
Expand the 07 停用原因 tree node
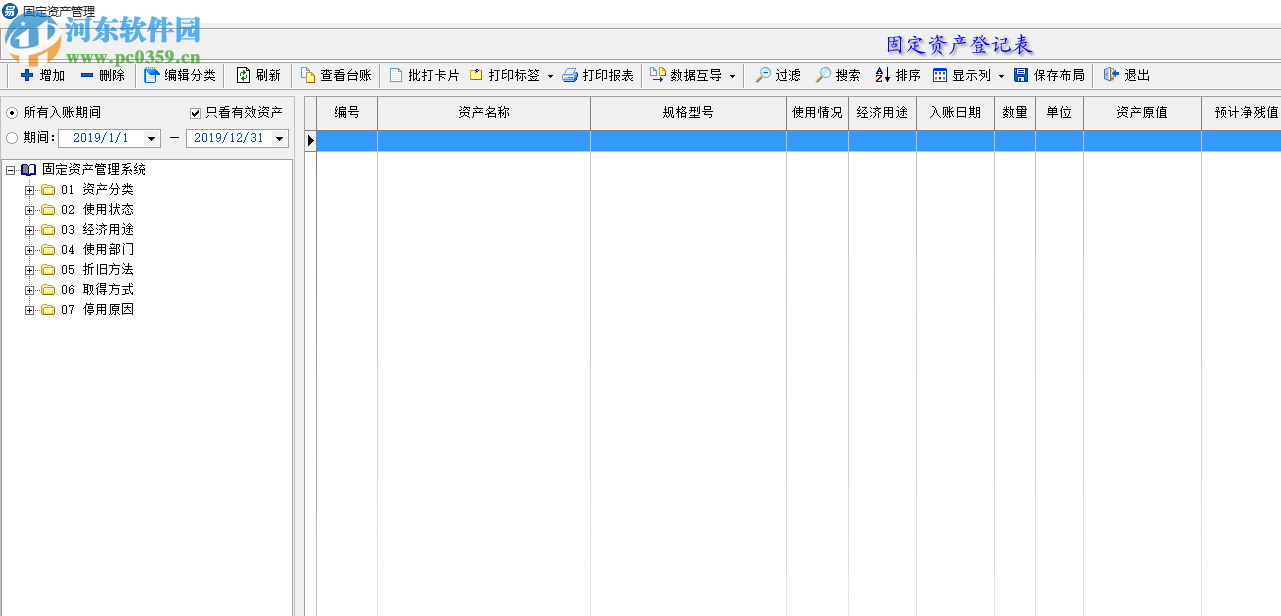pyautogui.click(x=30, y=310)
